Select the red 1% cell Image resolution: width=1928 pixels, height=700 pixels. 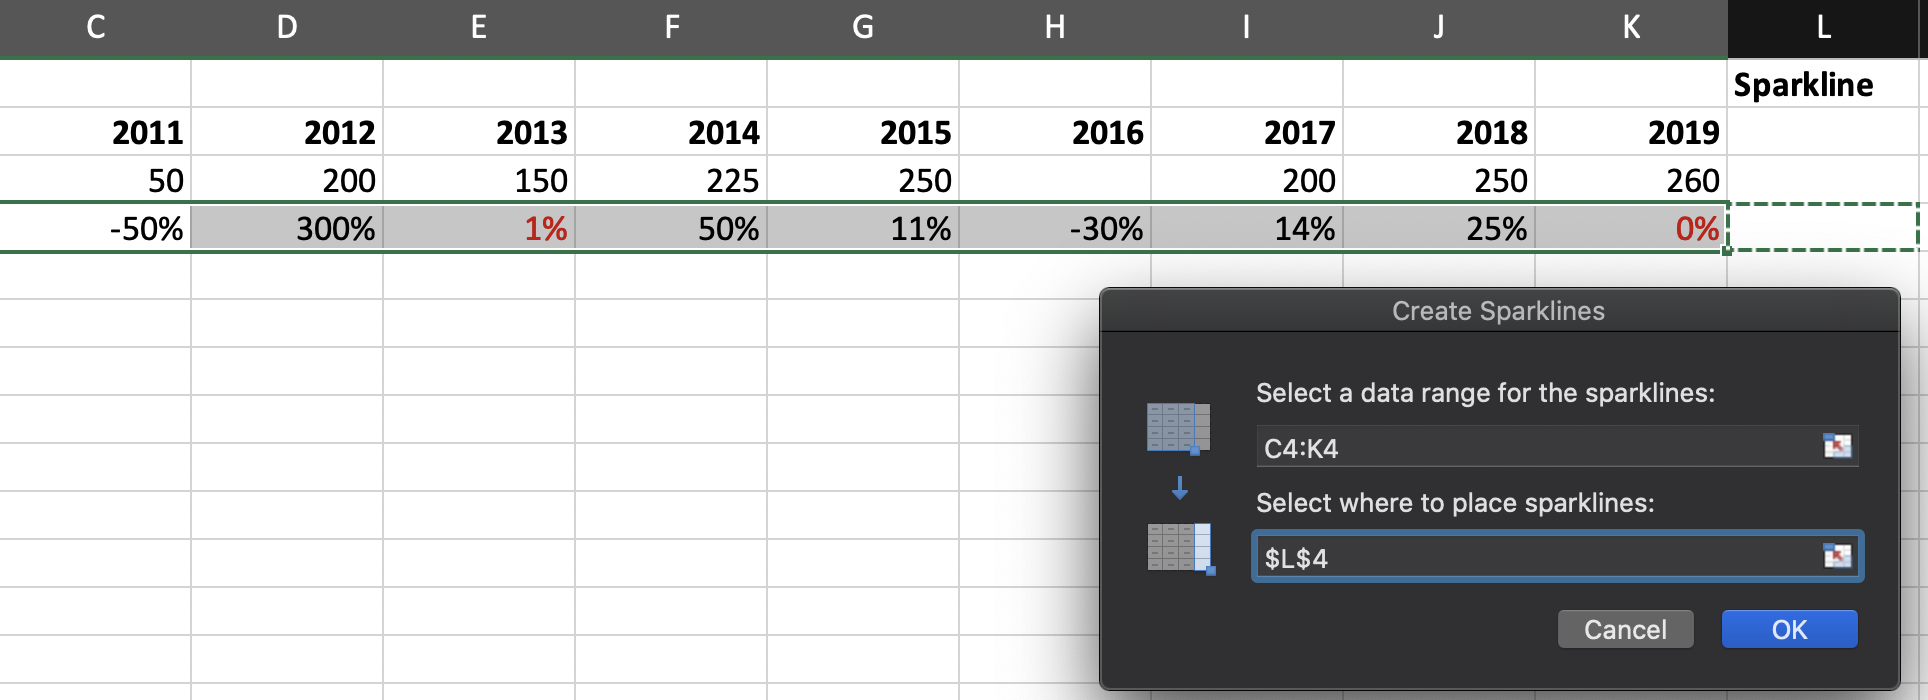tap(479, 228)
